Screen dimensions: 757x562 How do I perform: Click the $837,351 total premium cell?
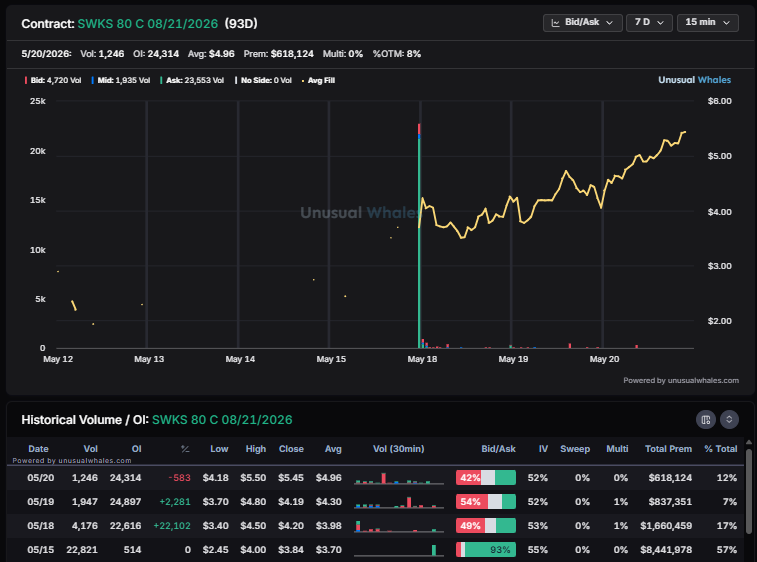(x=670, y=502)
